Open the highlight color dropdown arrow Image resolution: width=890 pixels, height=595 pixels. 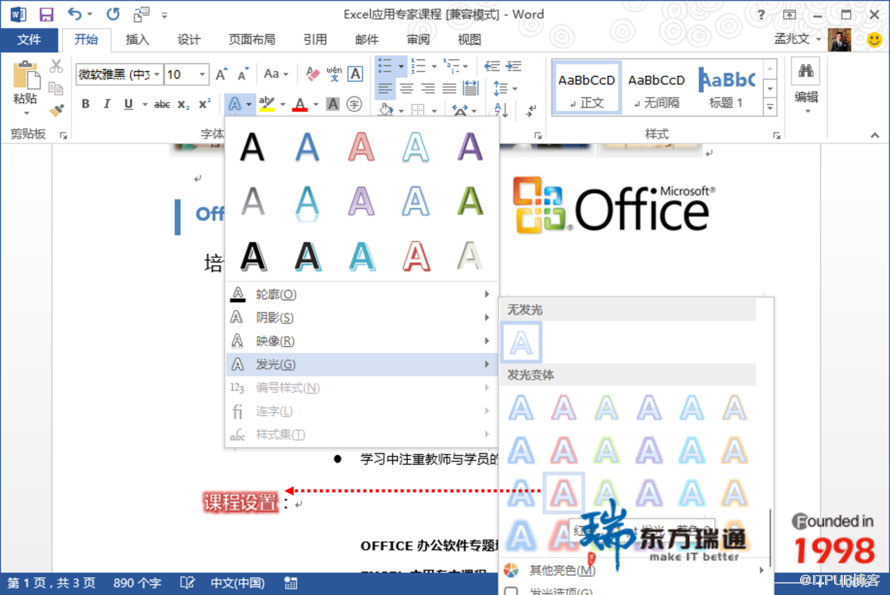tap(283, 104)
